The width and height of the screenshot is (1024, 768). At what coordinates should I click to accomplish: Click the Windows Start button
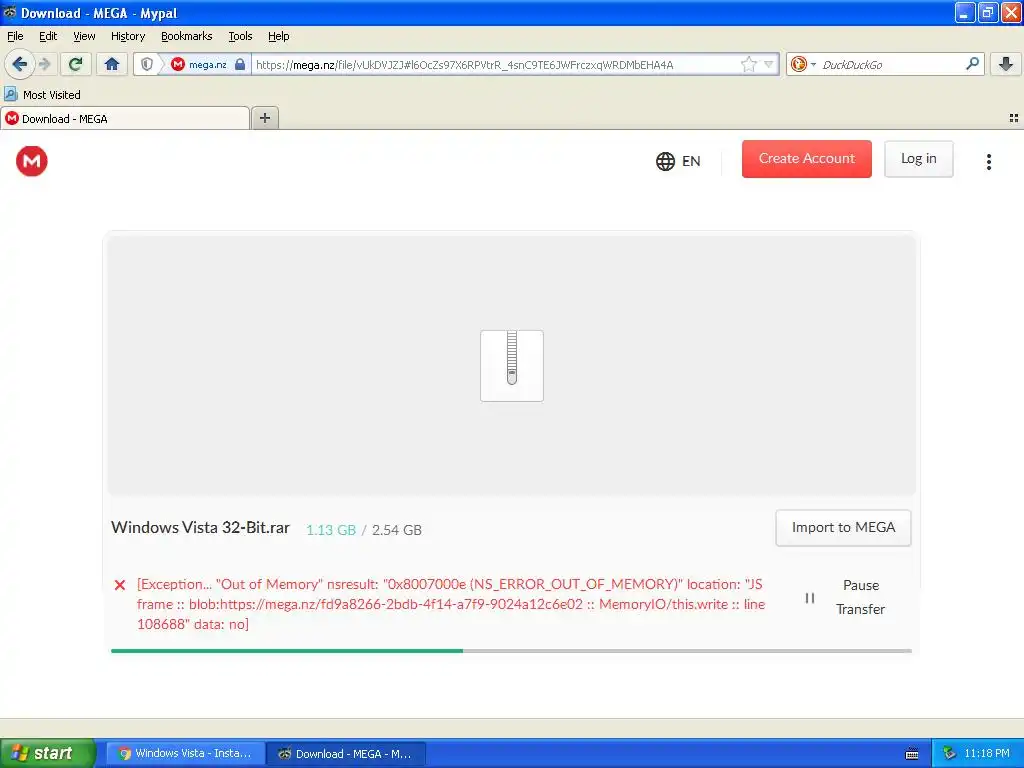click(x=48, y=753)
